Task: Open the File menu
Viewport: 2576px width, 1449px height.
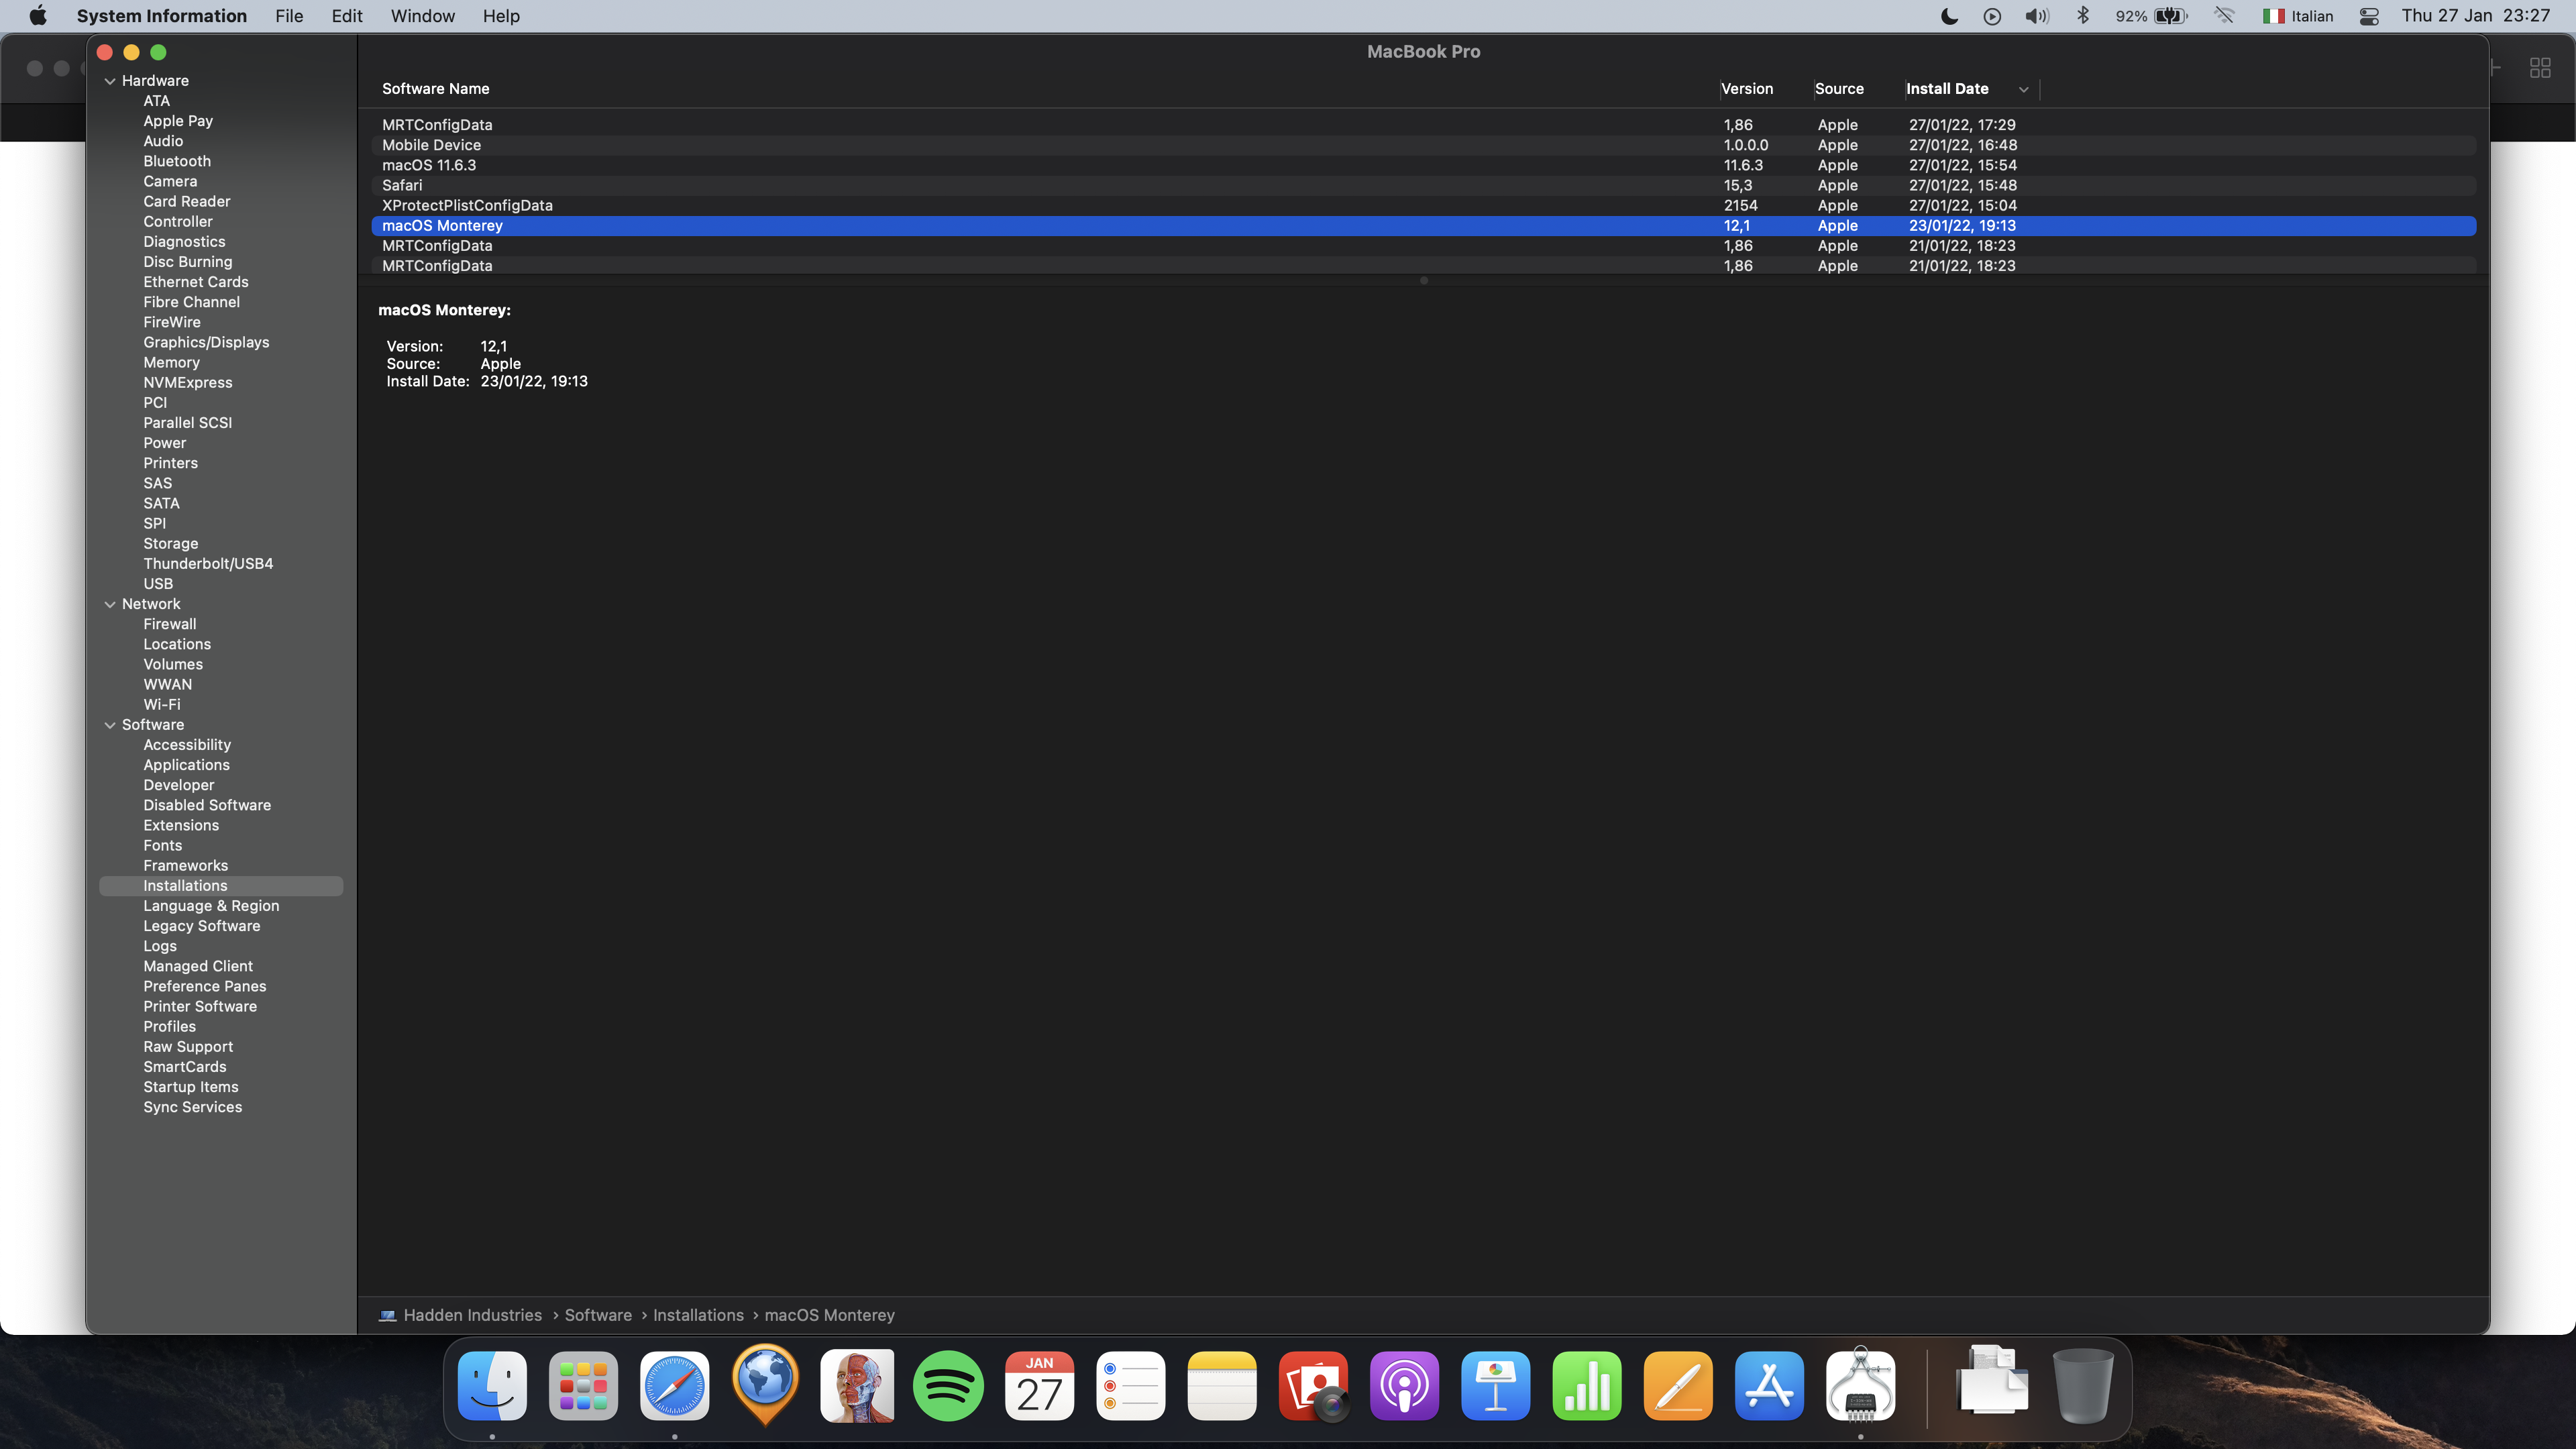Action: point(289,16)
